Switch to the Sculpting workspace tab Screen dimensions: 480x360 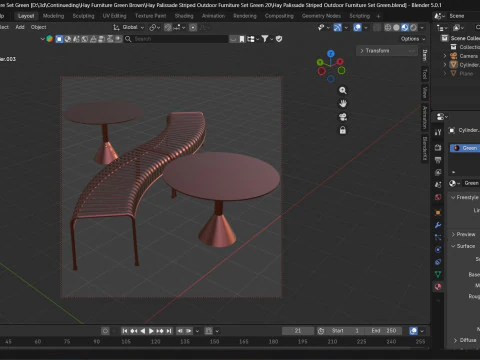83,16
